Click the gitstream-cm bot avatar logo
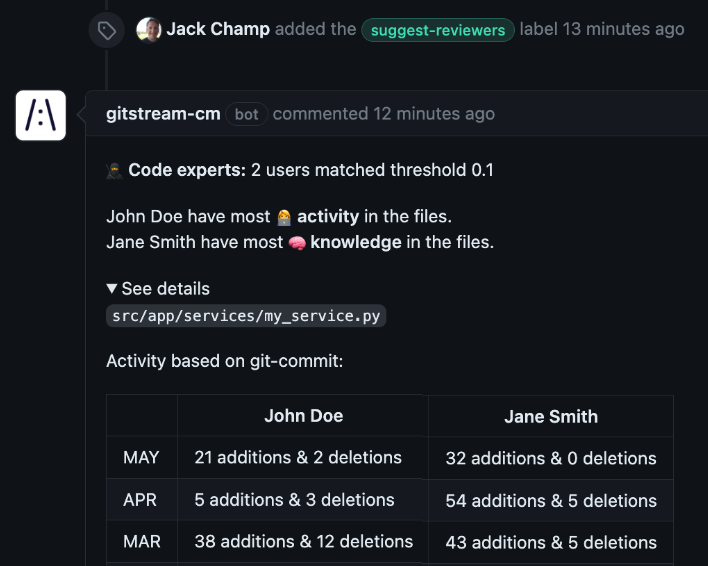 pos(41,115)
